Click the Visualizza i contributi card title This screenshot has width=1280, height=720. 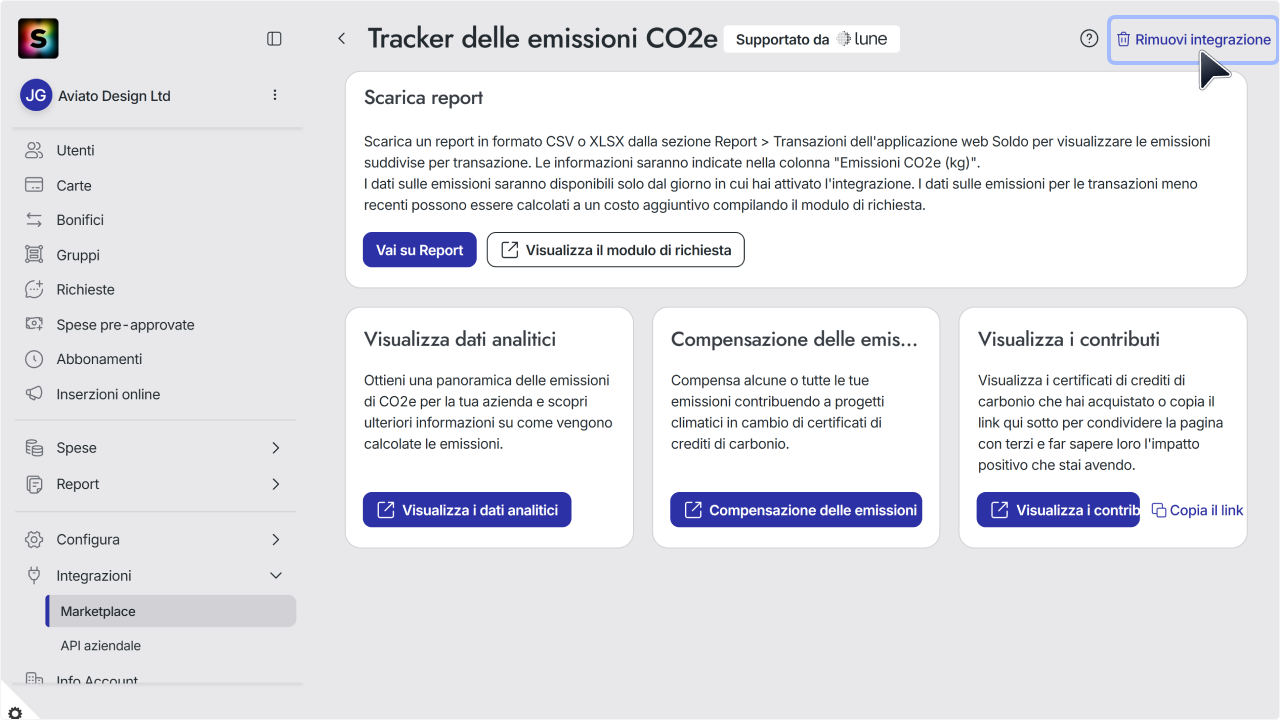1069,339
